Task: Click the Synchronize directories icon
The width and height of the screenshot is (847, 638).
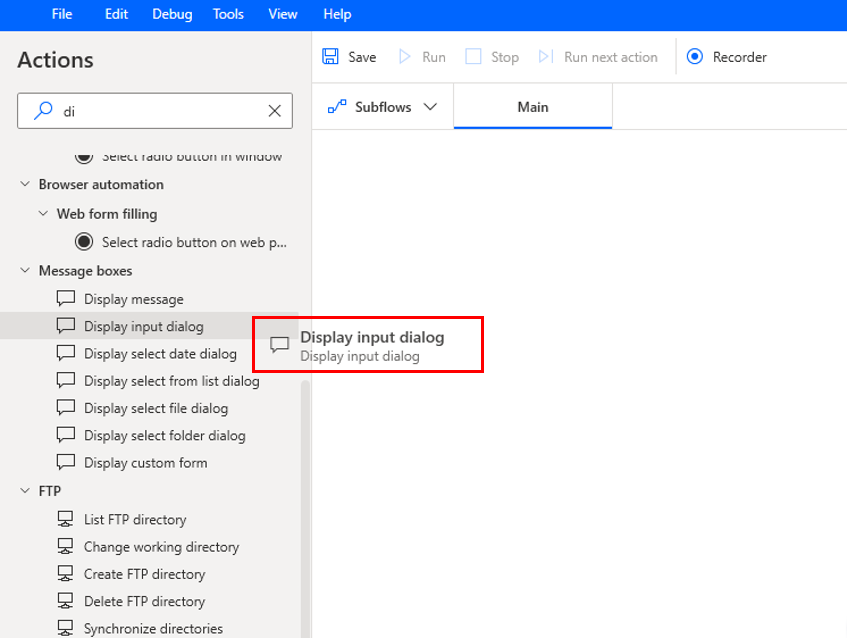Action: coord(65,628)
